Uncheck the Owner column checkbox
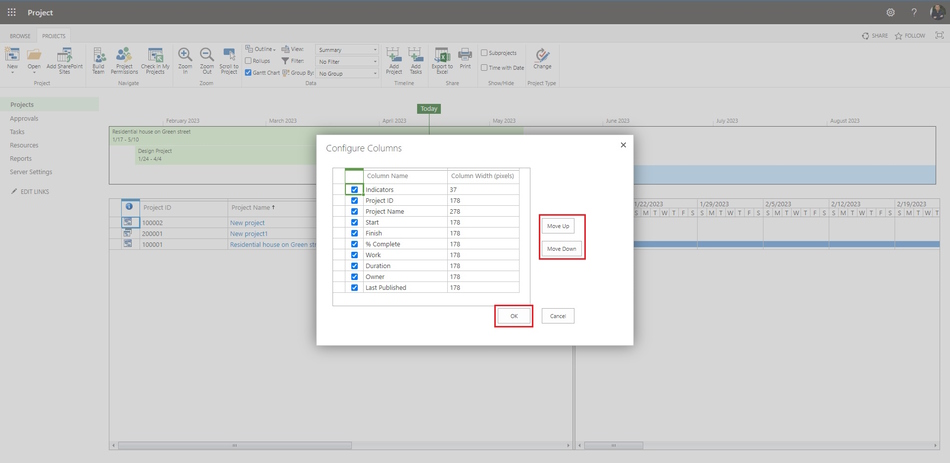Viewport: 950px width, 463px height. click(354, 277)
